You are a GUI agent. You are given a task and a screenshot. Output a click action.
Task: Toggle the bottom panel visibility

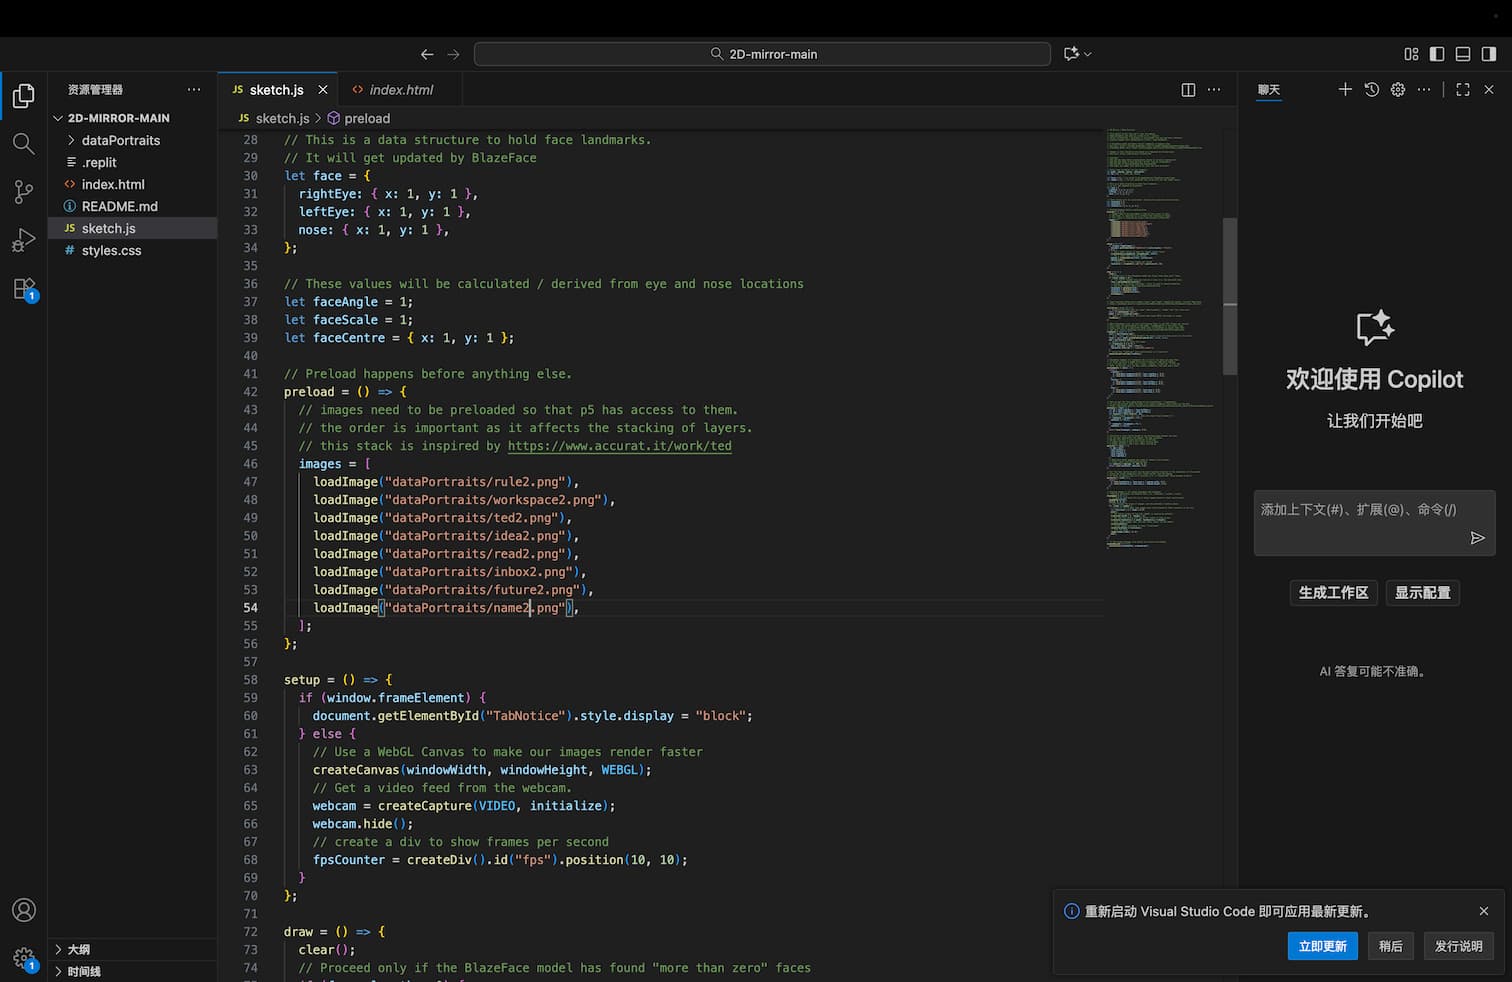[1463, 54]
